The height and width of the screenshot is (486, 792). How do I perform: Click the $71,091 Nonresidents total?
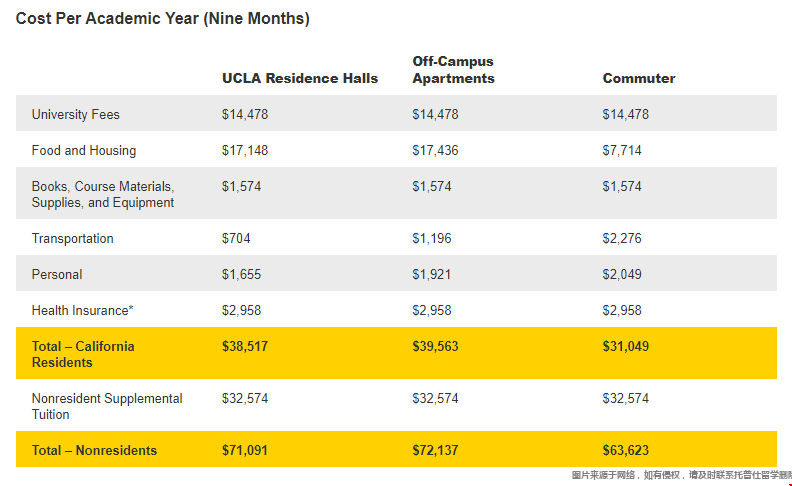coord(245,450)
